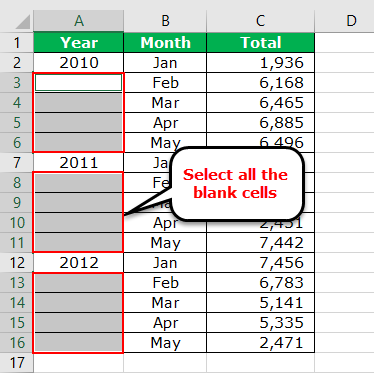Screen dimensions: 374x373
Task: Select row 10 header
Action: coord(17,223)
